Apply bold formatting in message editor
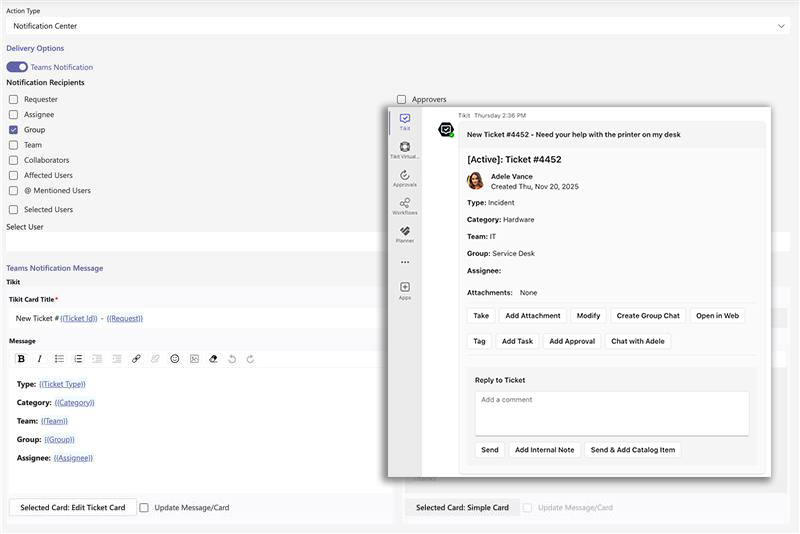Image resolution: width=800 pixels, height=534 pixels. point(21,359)
